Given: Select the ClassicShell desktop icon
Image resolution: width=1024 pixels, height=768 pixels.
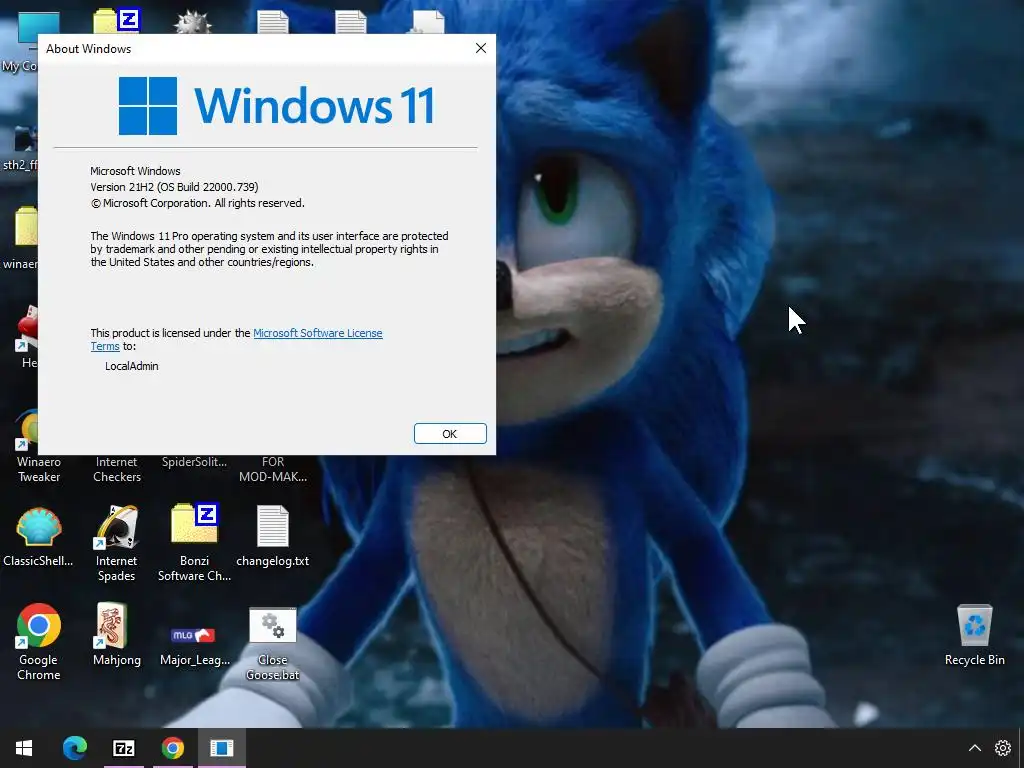Looking at the screenshot, I should pyautogui.click(x=38, y=537).
